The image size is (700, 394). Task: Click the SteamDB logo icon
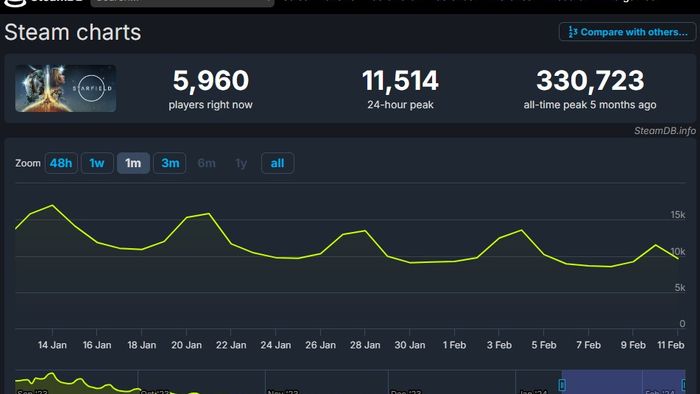[15, 2]
